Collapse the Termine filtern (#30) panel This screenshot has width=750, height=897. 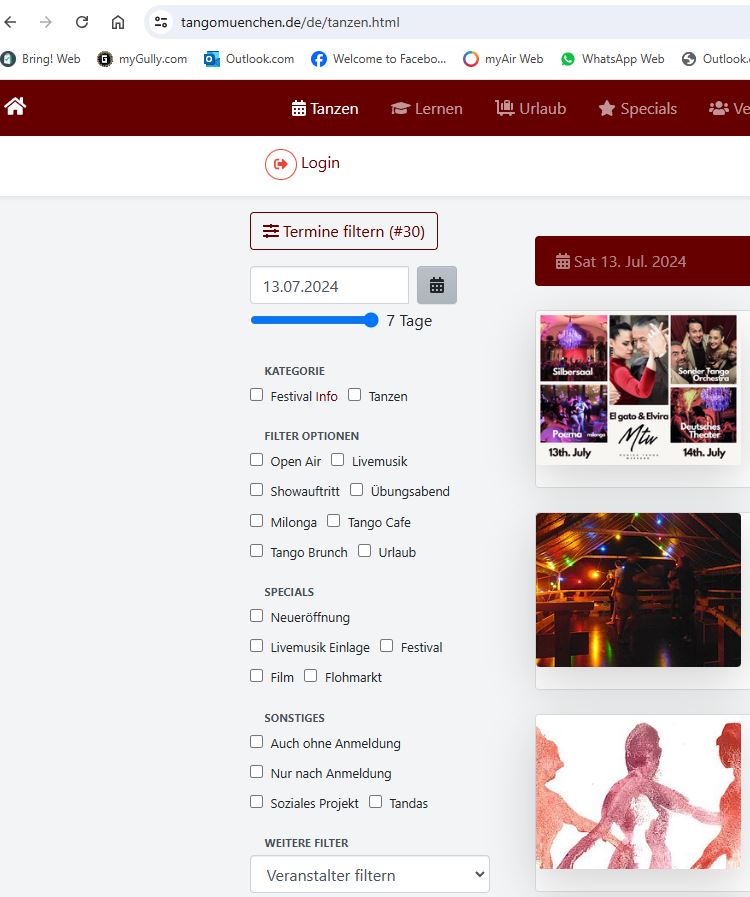(343, 231)
